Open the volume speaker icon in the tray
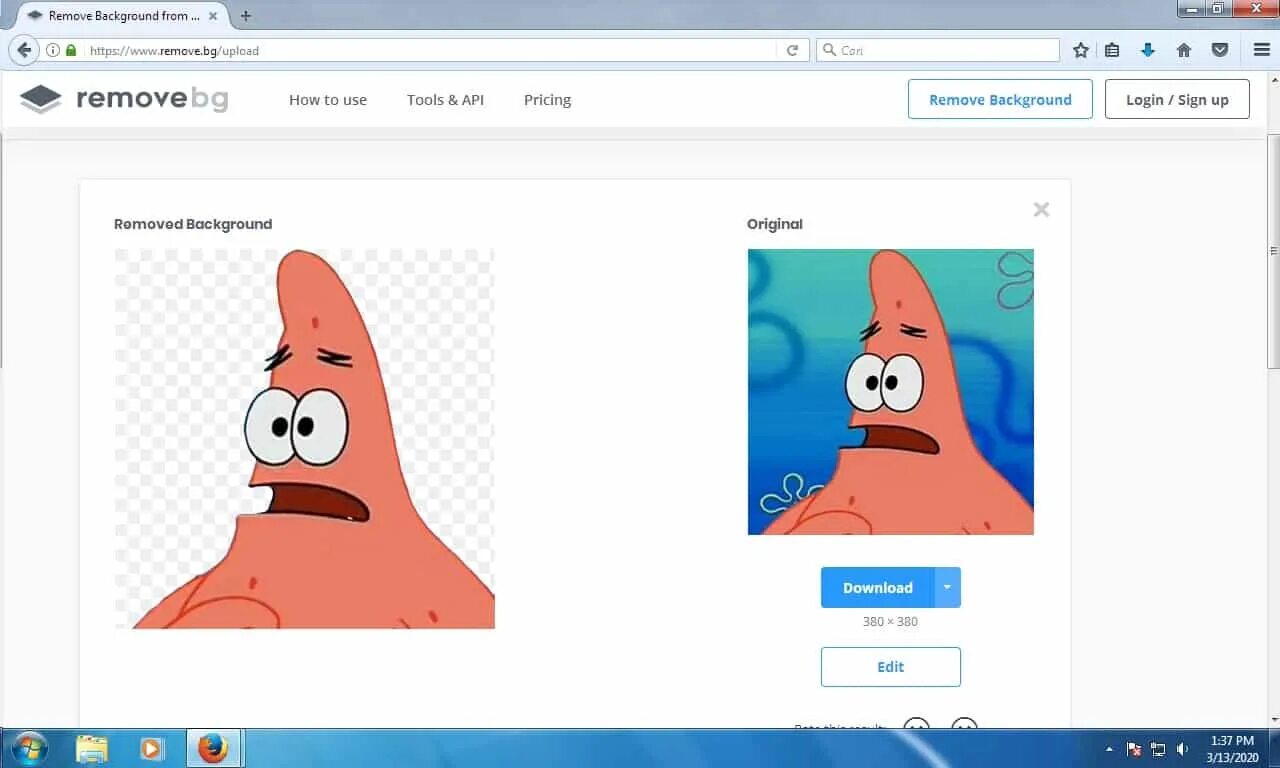This screenshot has height=768, width=1280. [1183, 749]
